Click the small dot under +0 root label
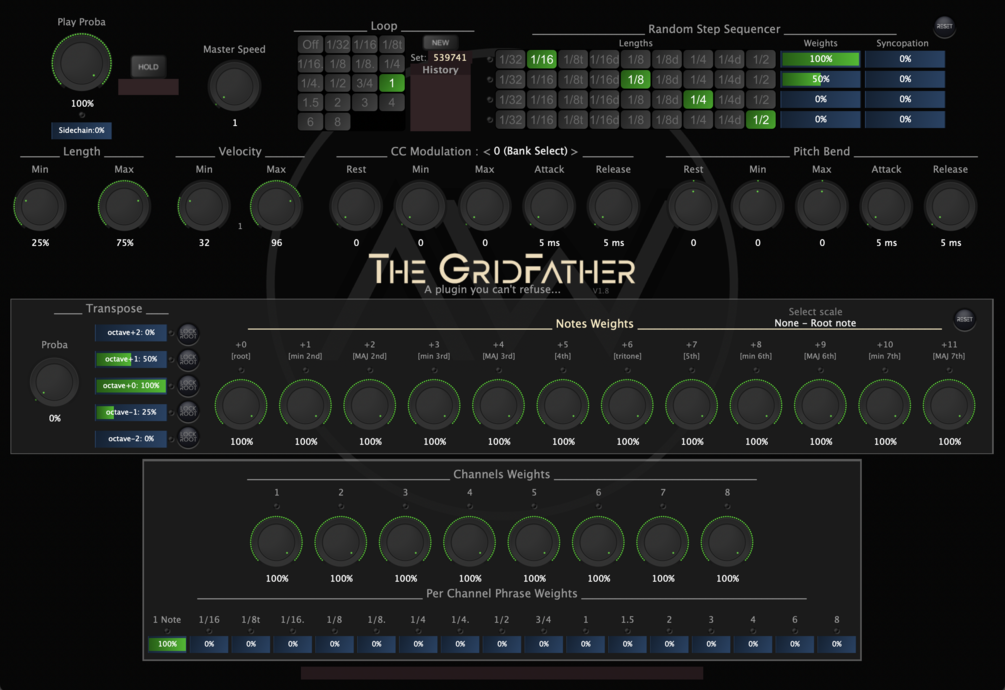 [x=241, y=370]
